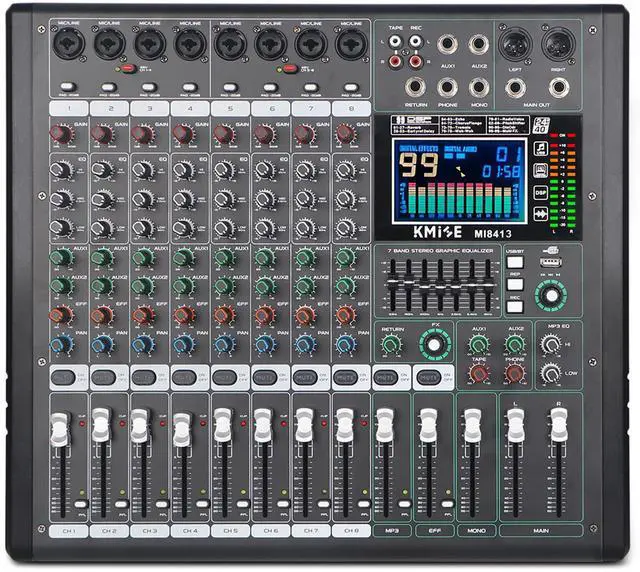The width and height of the screenshot is (640, 572).
Task: Click the RETURN jack socket
Action: coord(416,87)
